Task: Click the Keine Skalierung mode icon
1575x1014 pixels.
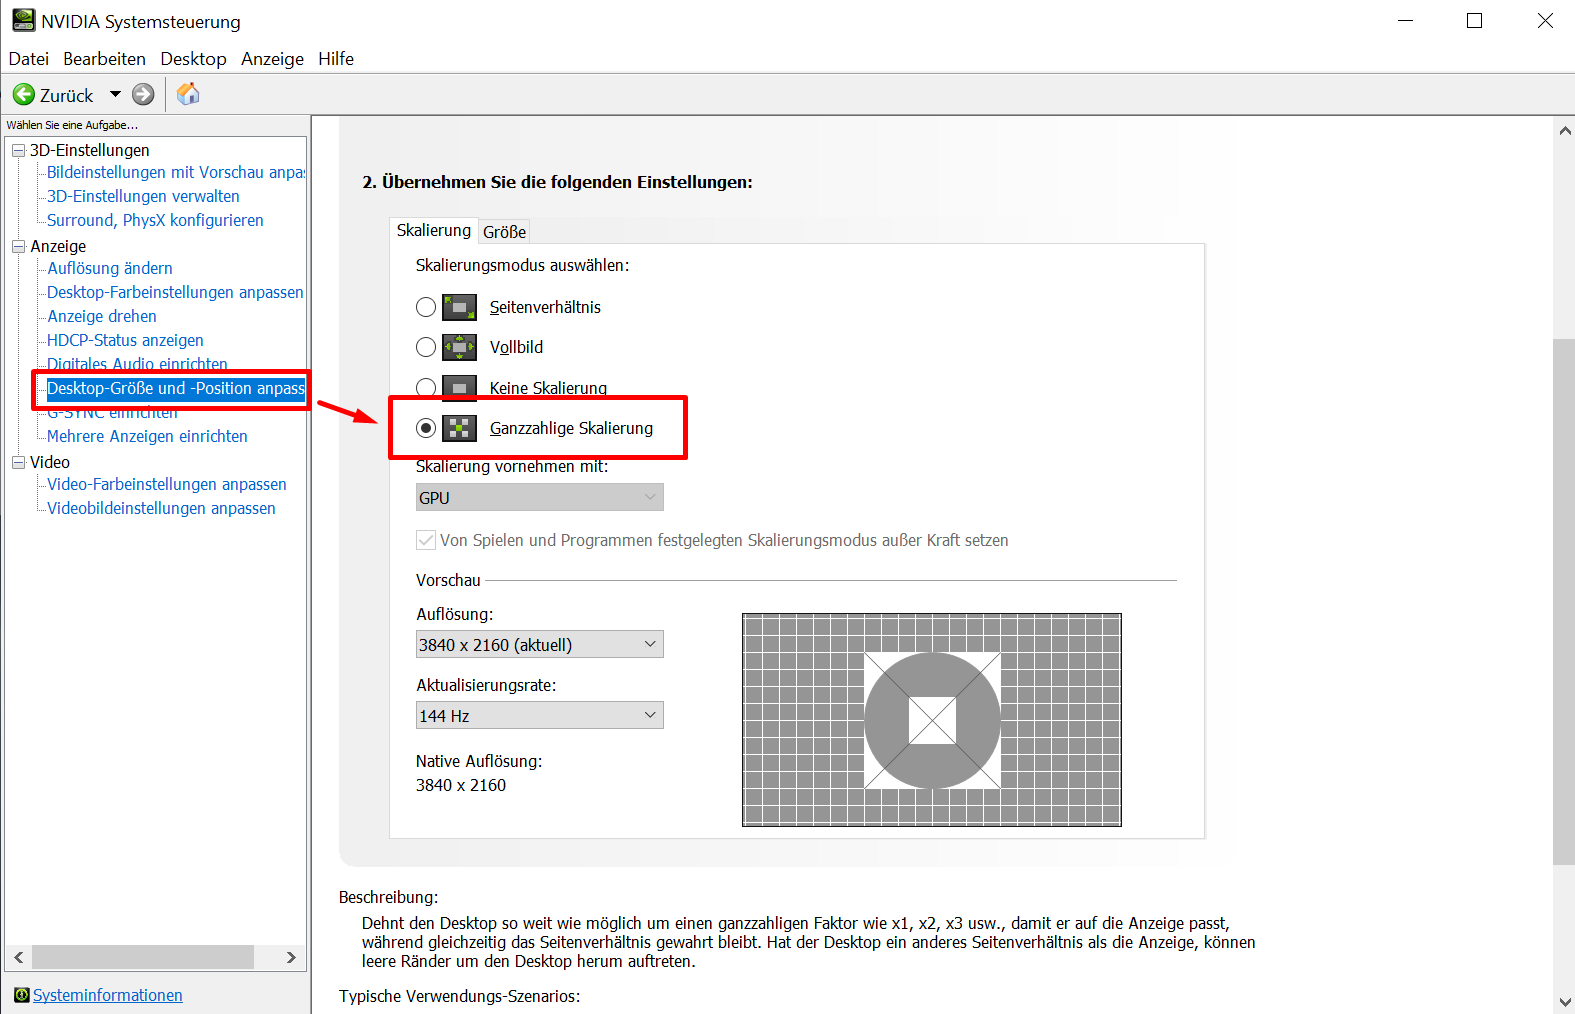Action: coord(459,387)
